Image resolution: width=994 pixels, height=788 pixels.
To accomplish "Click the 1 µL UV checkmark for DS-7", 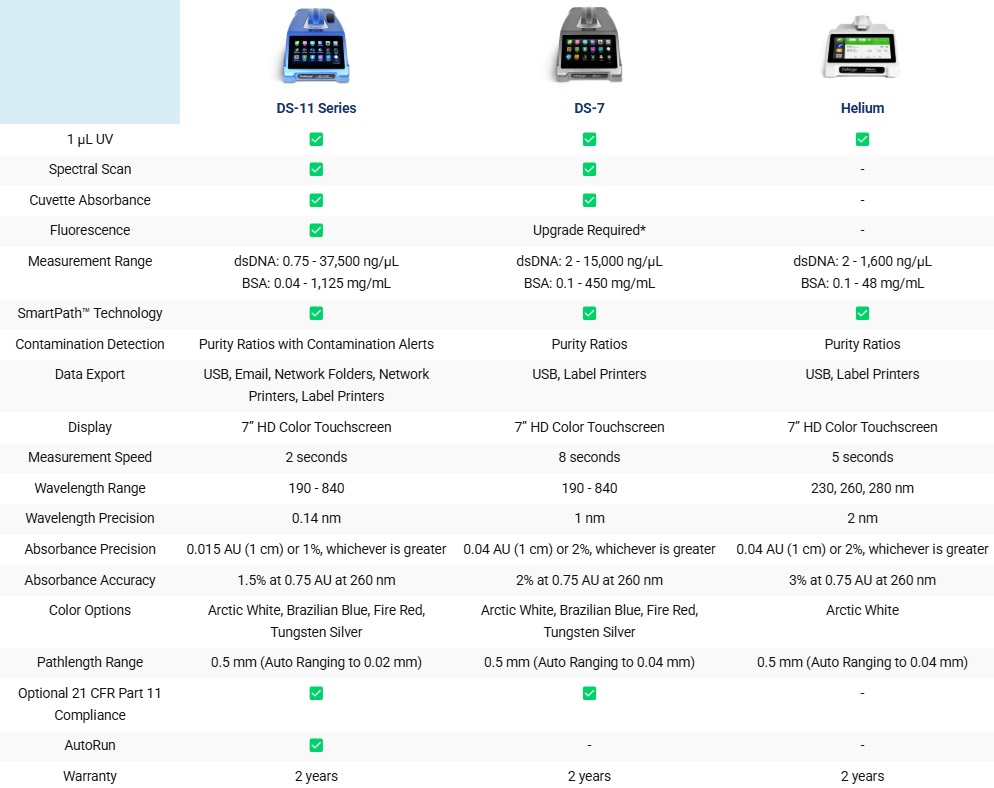I will (x=589, y=139).
